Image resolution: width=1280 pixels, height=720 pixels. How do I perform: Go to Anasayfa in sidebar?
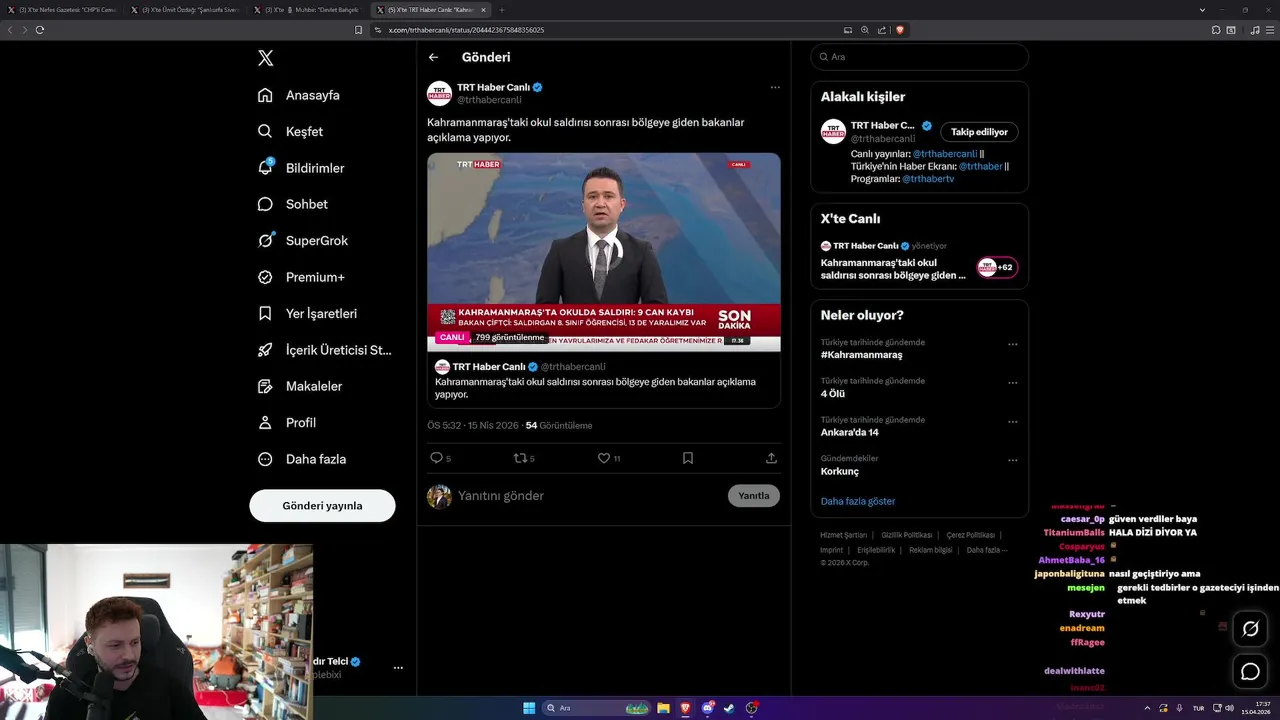[299, 95]
